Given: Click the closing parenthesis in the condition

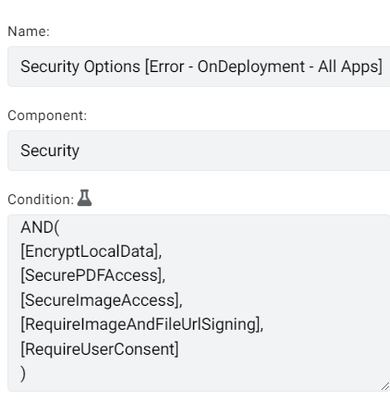Looking at the screenshot, I should coord(23,374).
